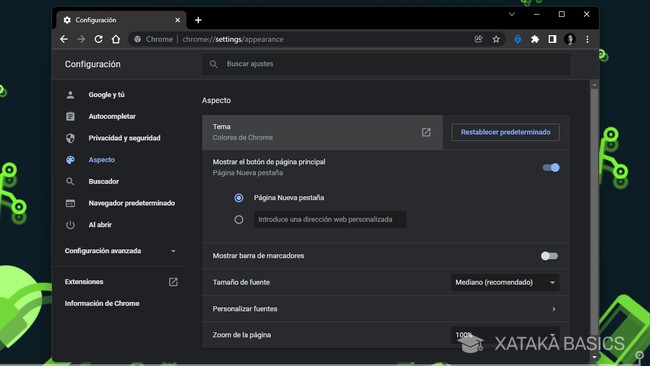
Task: Open the Extensiones link
Action: click(84, 282)
